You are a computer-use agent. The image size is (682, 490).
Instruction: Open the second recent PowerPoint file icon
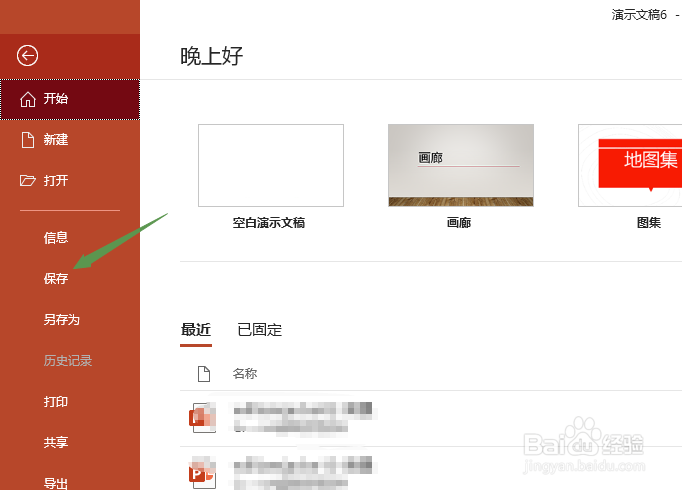(x=203, y=472)
